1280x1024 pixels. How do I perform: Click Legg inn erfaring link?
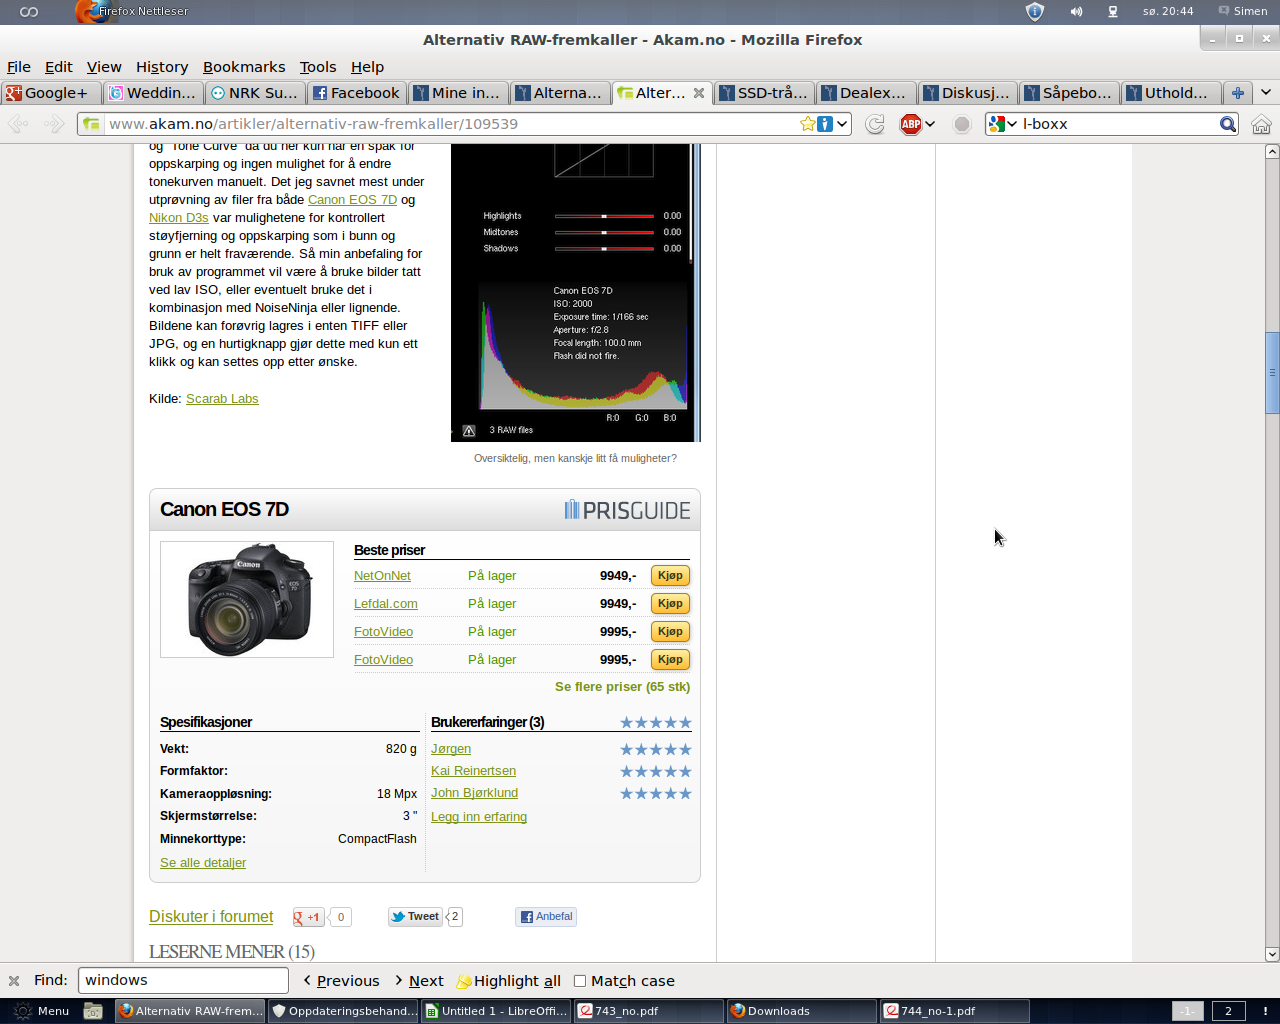[479, 817]
